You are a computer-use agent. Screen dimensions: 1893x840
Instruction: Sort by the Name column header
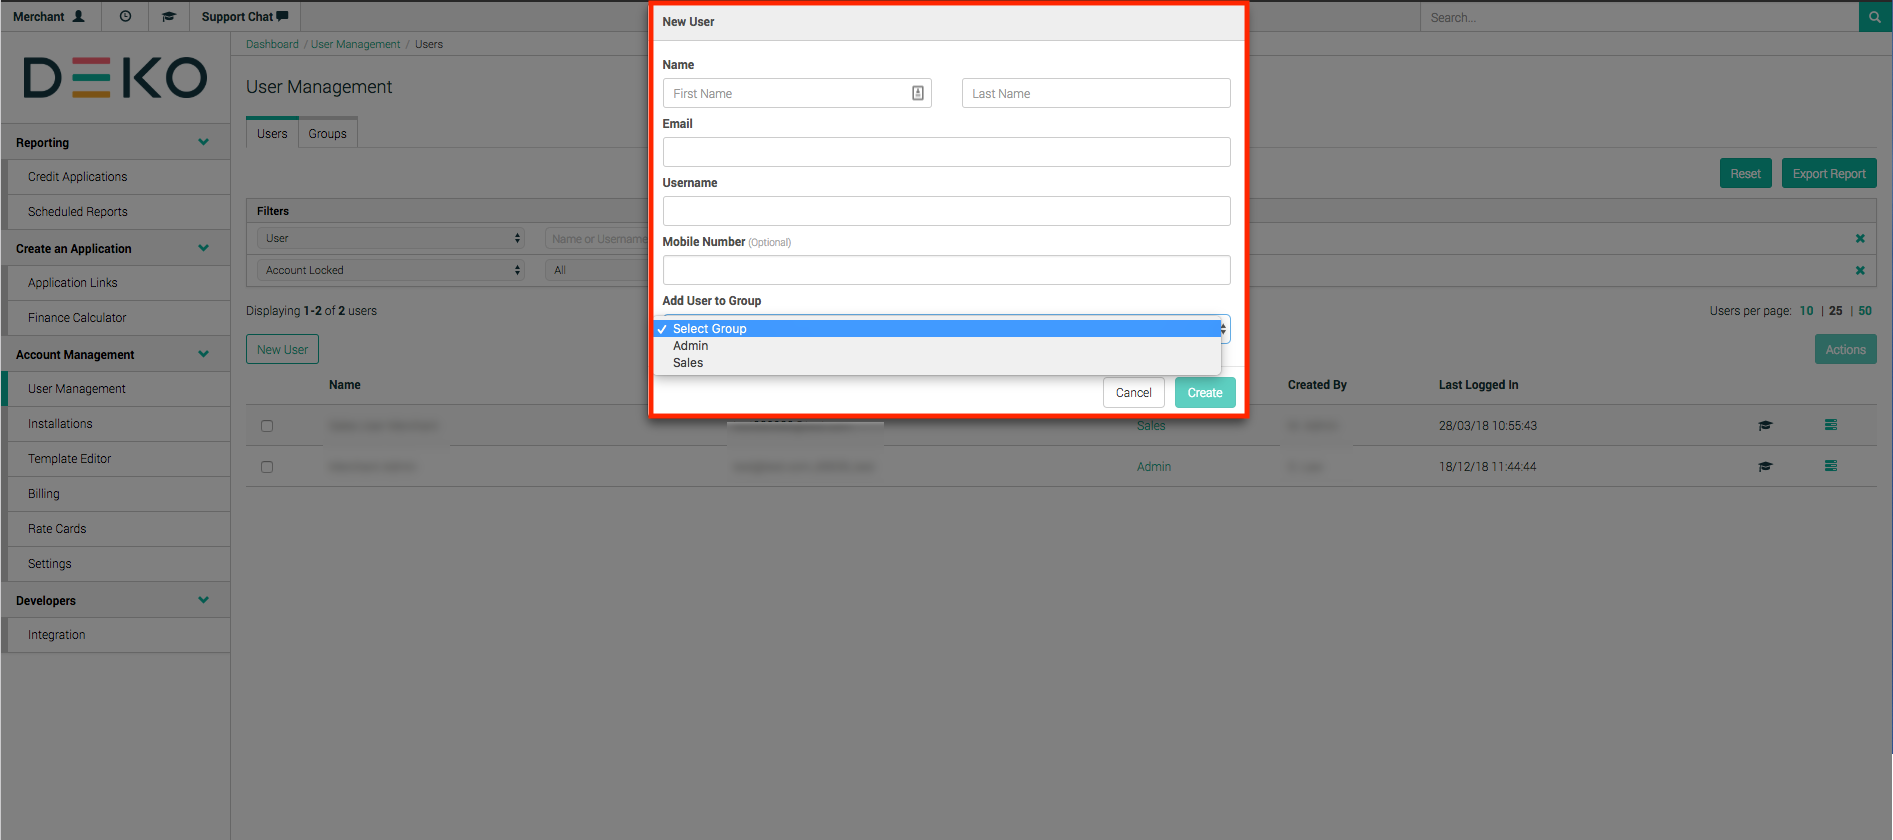pyautogui.click(x=345, y=385)
